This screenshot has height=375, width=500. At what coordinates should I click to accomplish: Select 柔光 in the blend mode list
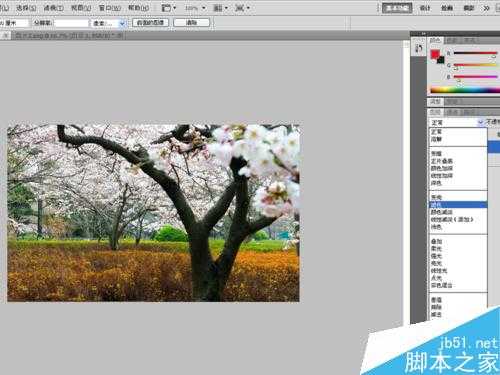pyautogui.click(x=436, y=249)
